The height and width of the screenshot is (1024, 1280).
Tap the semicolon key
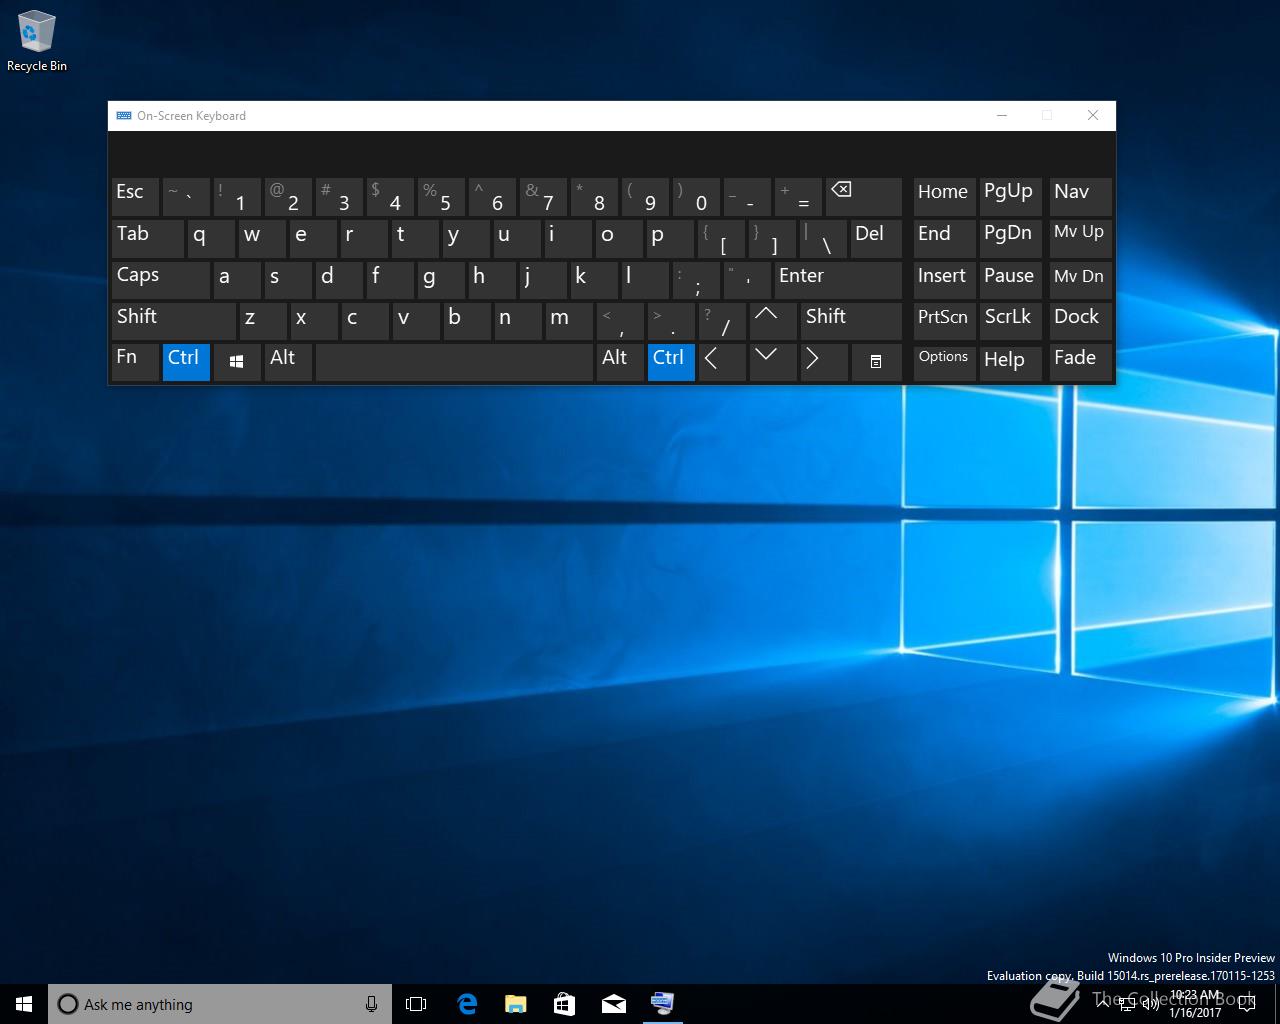(x=696, y=280)
